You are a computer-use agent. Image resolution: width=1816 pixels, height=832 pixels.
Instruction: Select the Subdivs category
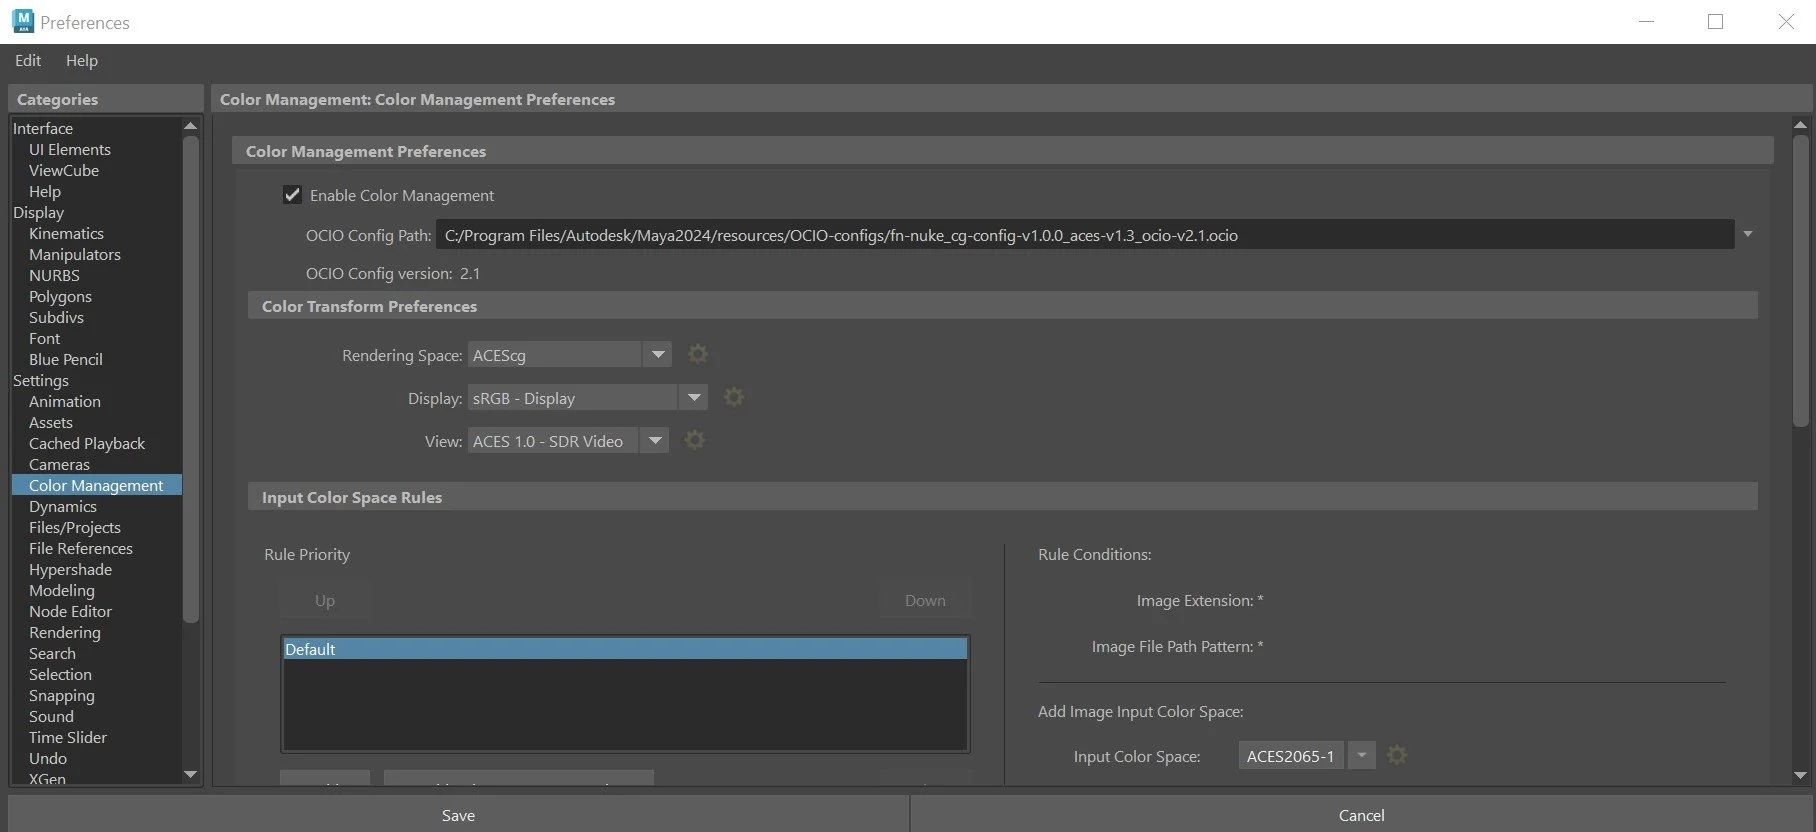pyautogui.click(x=56, y=317)
